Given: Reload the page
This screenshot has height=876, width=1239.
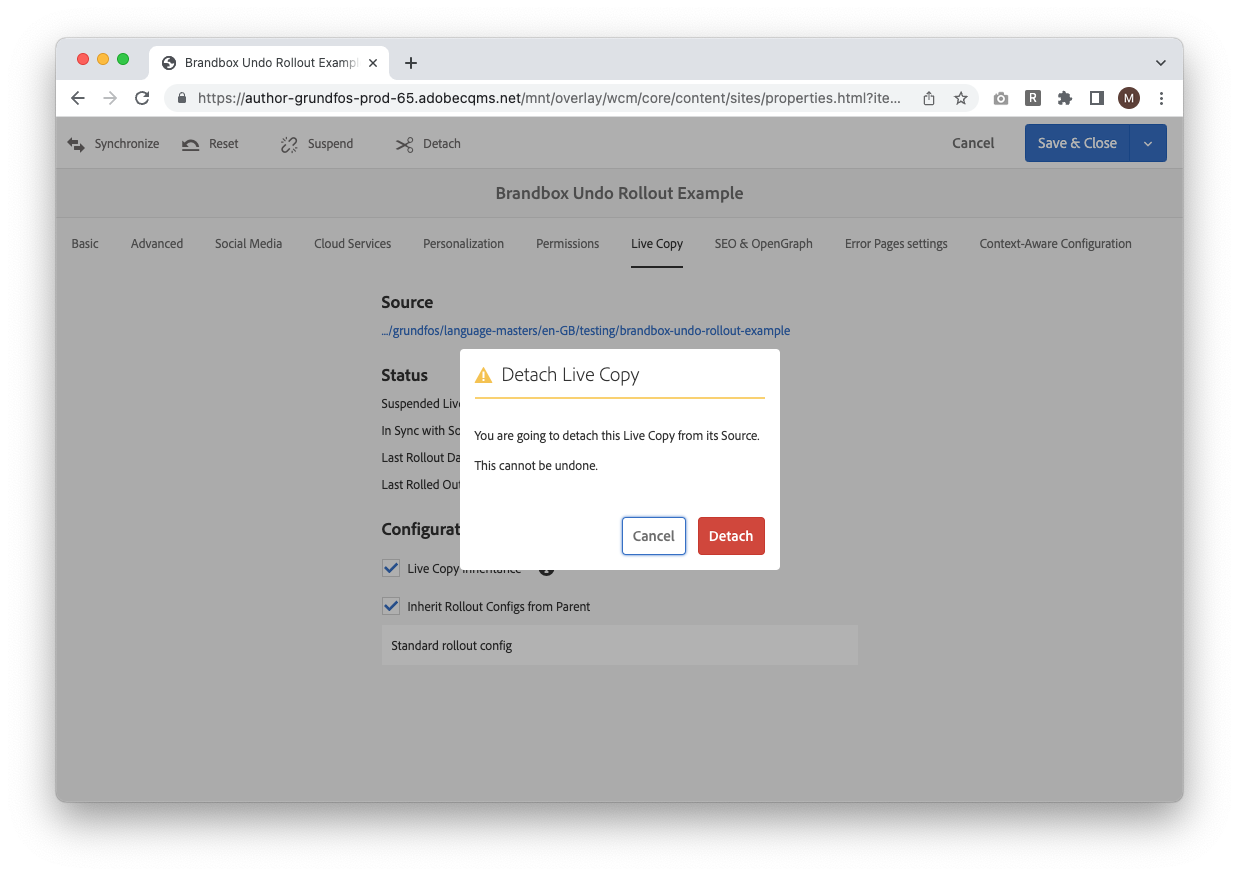Looking at the screenshot, I should tap(142, 98).
